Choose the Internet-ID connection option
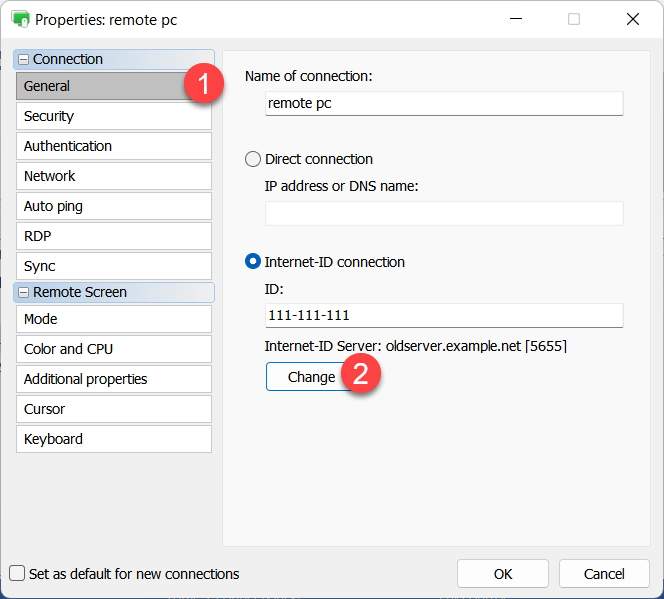Screen dimensions: 664x599 [253, 262]
